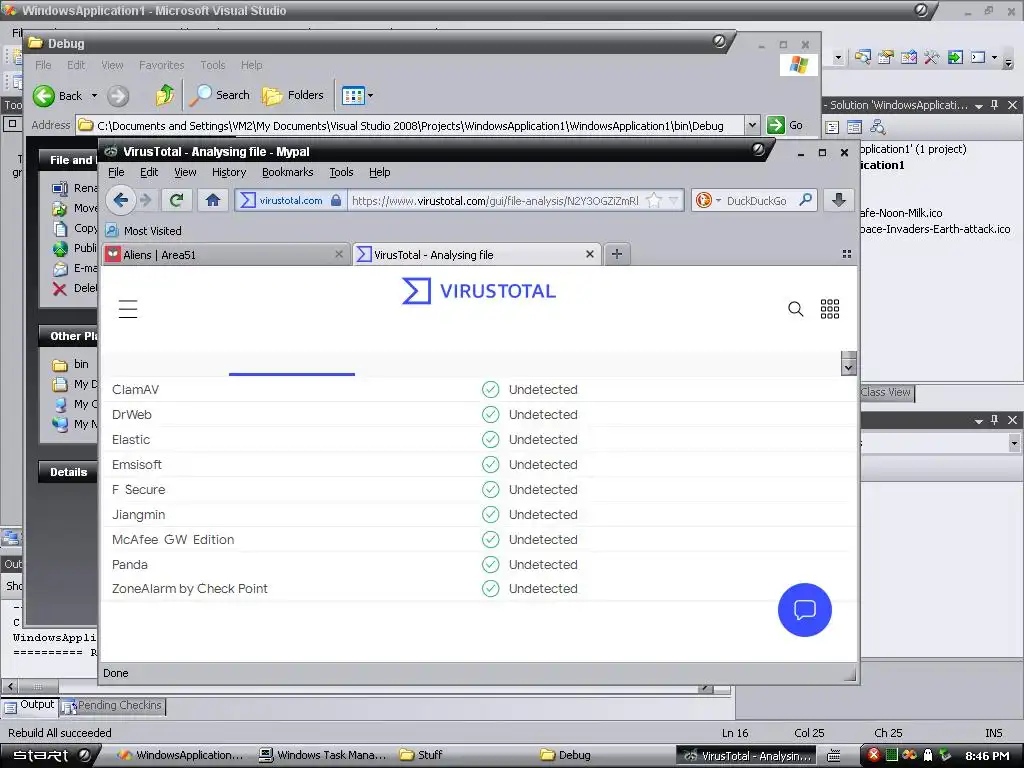The height and width of the screenshot is (768, 1024).
Task: Open URL bar history dropdown arrow
Action: point(674,200)
